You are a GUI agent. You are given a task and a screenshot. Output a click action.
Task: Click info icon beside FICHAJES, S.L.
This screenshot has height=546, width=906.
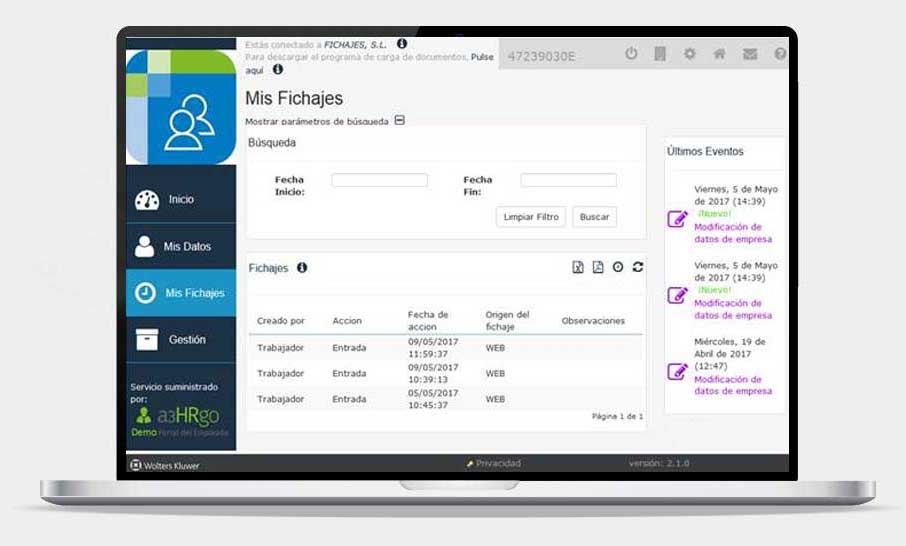tap(402, 44)
